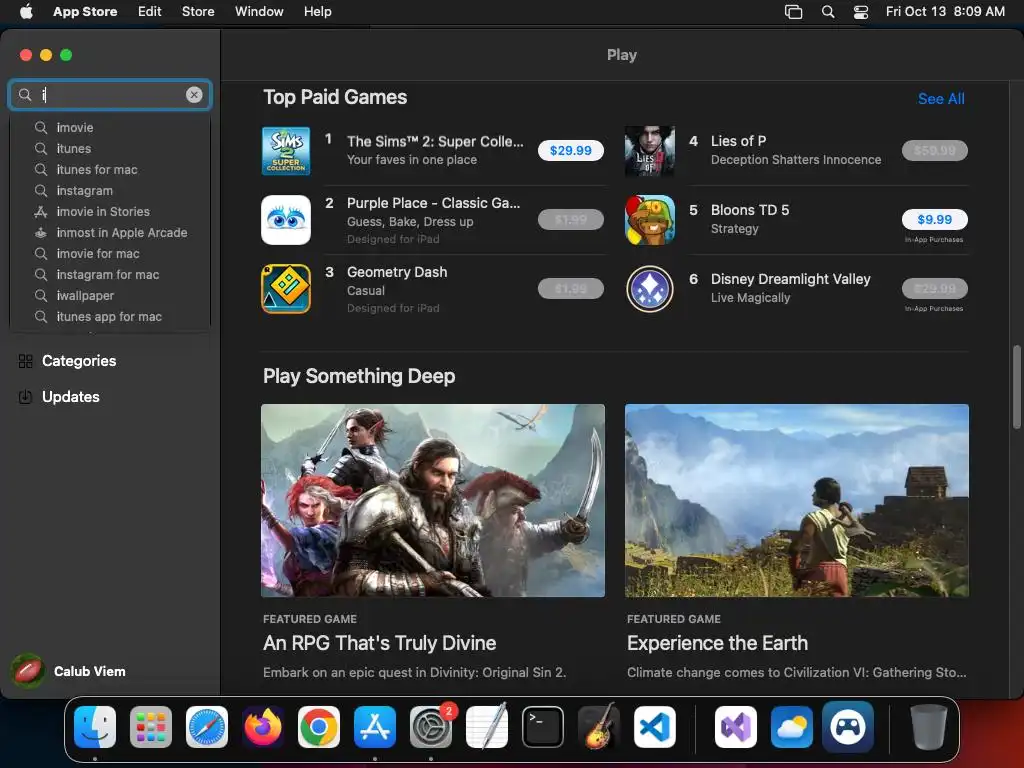Open TextEdit from the Dock
Image resolution: width=1024 pixels, height=768 pixels.
[487, 727]
